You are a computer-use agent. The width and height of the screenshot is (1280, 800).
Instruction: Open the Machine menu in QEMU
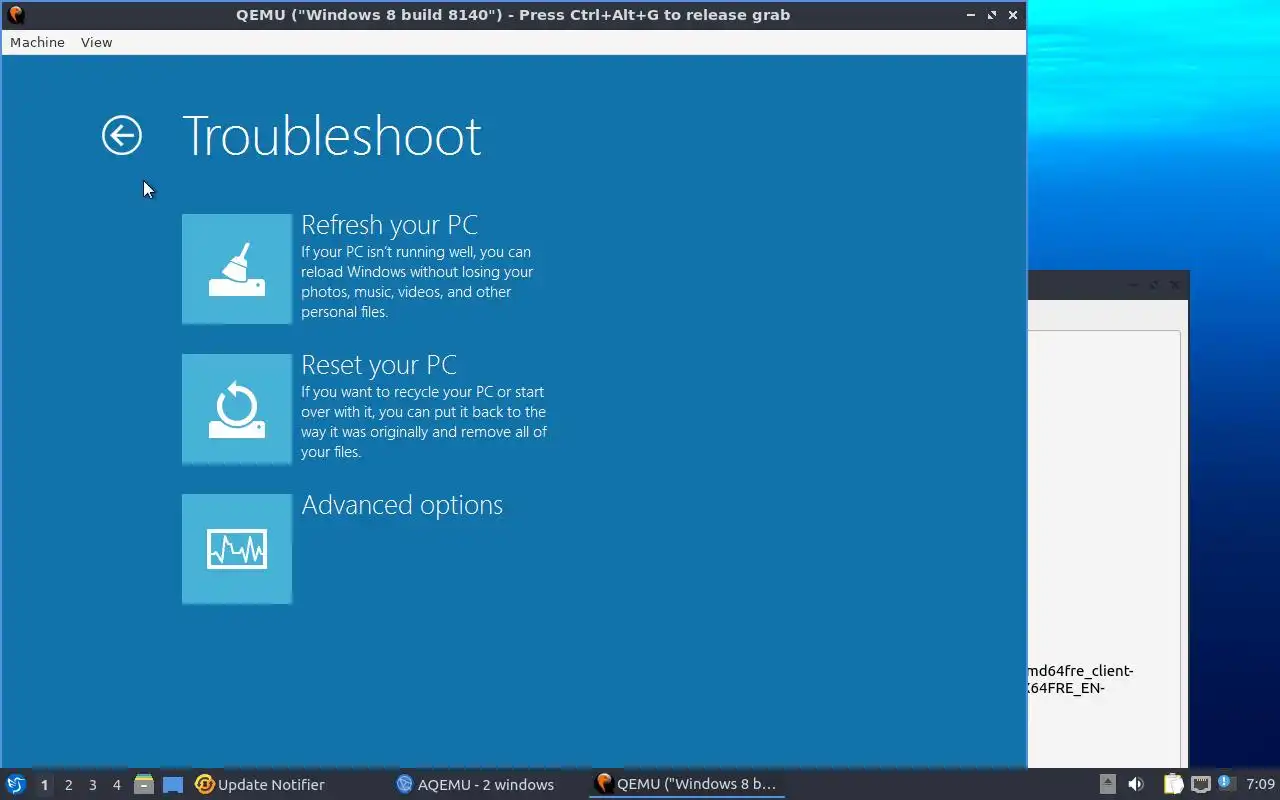37,42
